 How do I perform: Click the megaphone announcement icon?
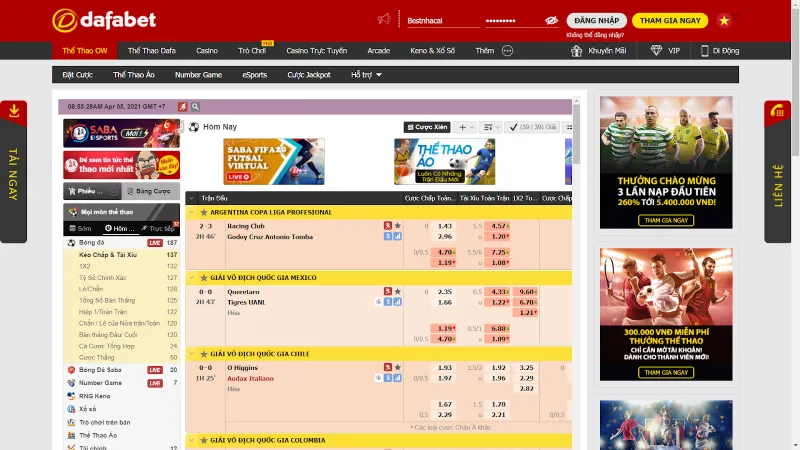coord(384,19)
